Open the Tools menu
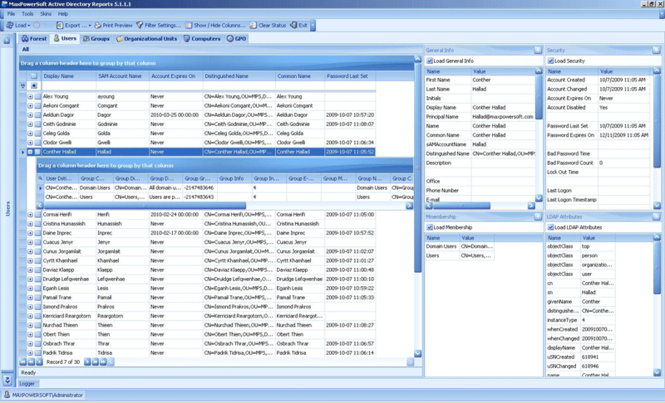 click(28, 14)
